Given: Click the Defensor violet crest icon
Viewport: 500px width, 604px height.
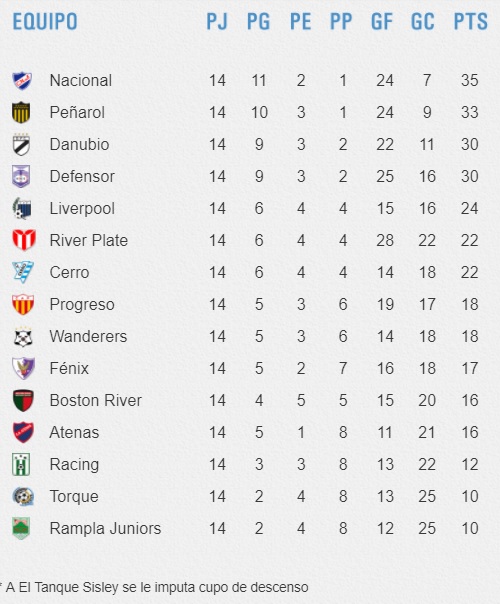Looking at the screenshot, I should [x=21, y=176].
